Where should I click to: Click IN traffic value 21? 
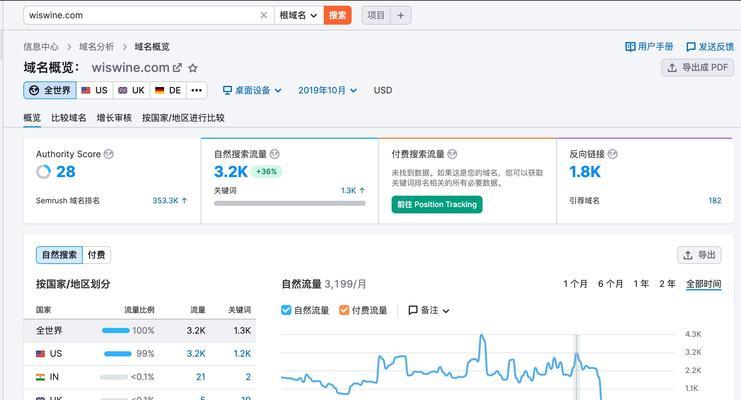pyautogui.click(x=201, y=377)
